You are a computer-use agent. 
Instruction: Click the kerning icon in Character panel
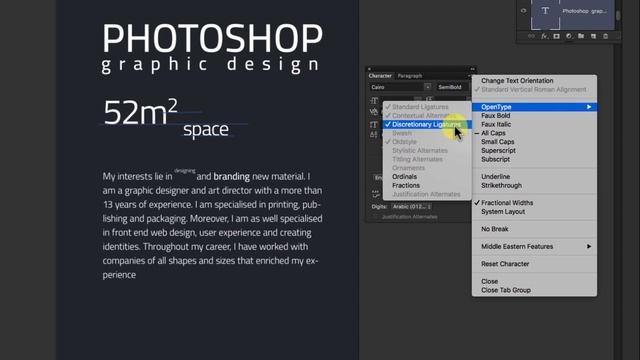[x=373, y=111]
